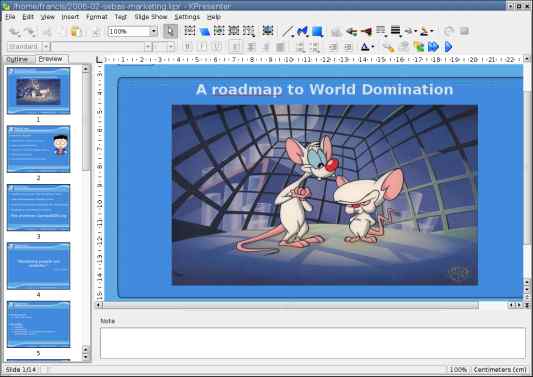Image resolution: width=533 pixels, height=377 pixels.
Task: Open the font name dropdown arrow
Action: pos(148,47)
